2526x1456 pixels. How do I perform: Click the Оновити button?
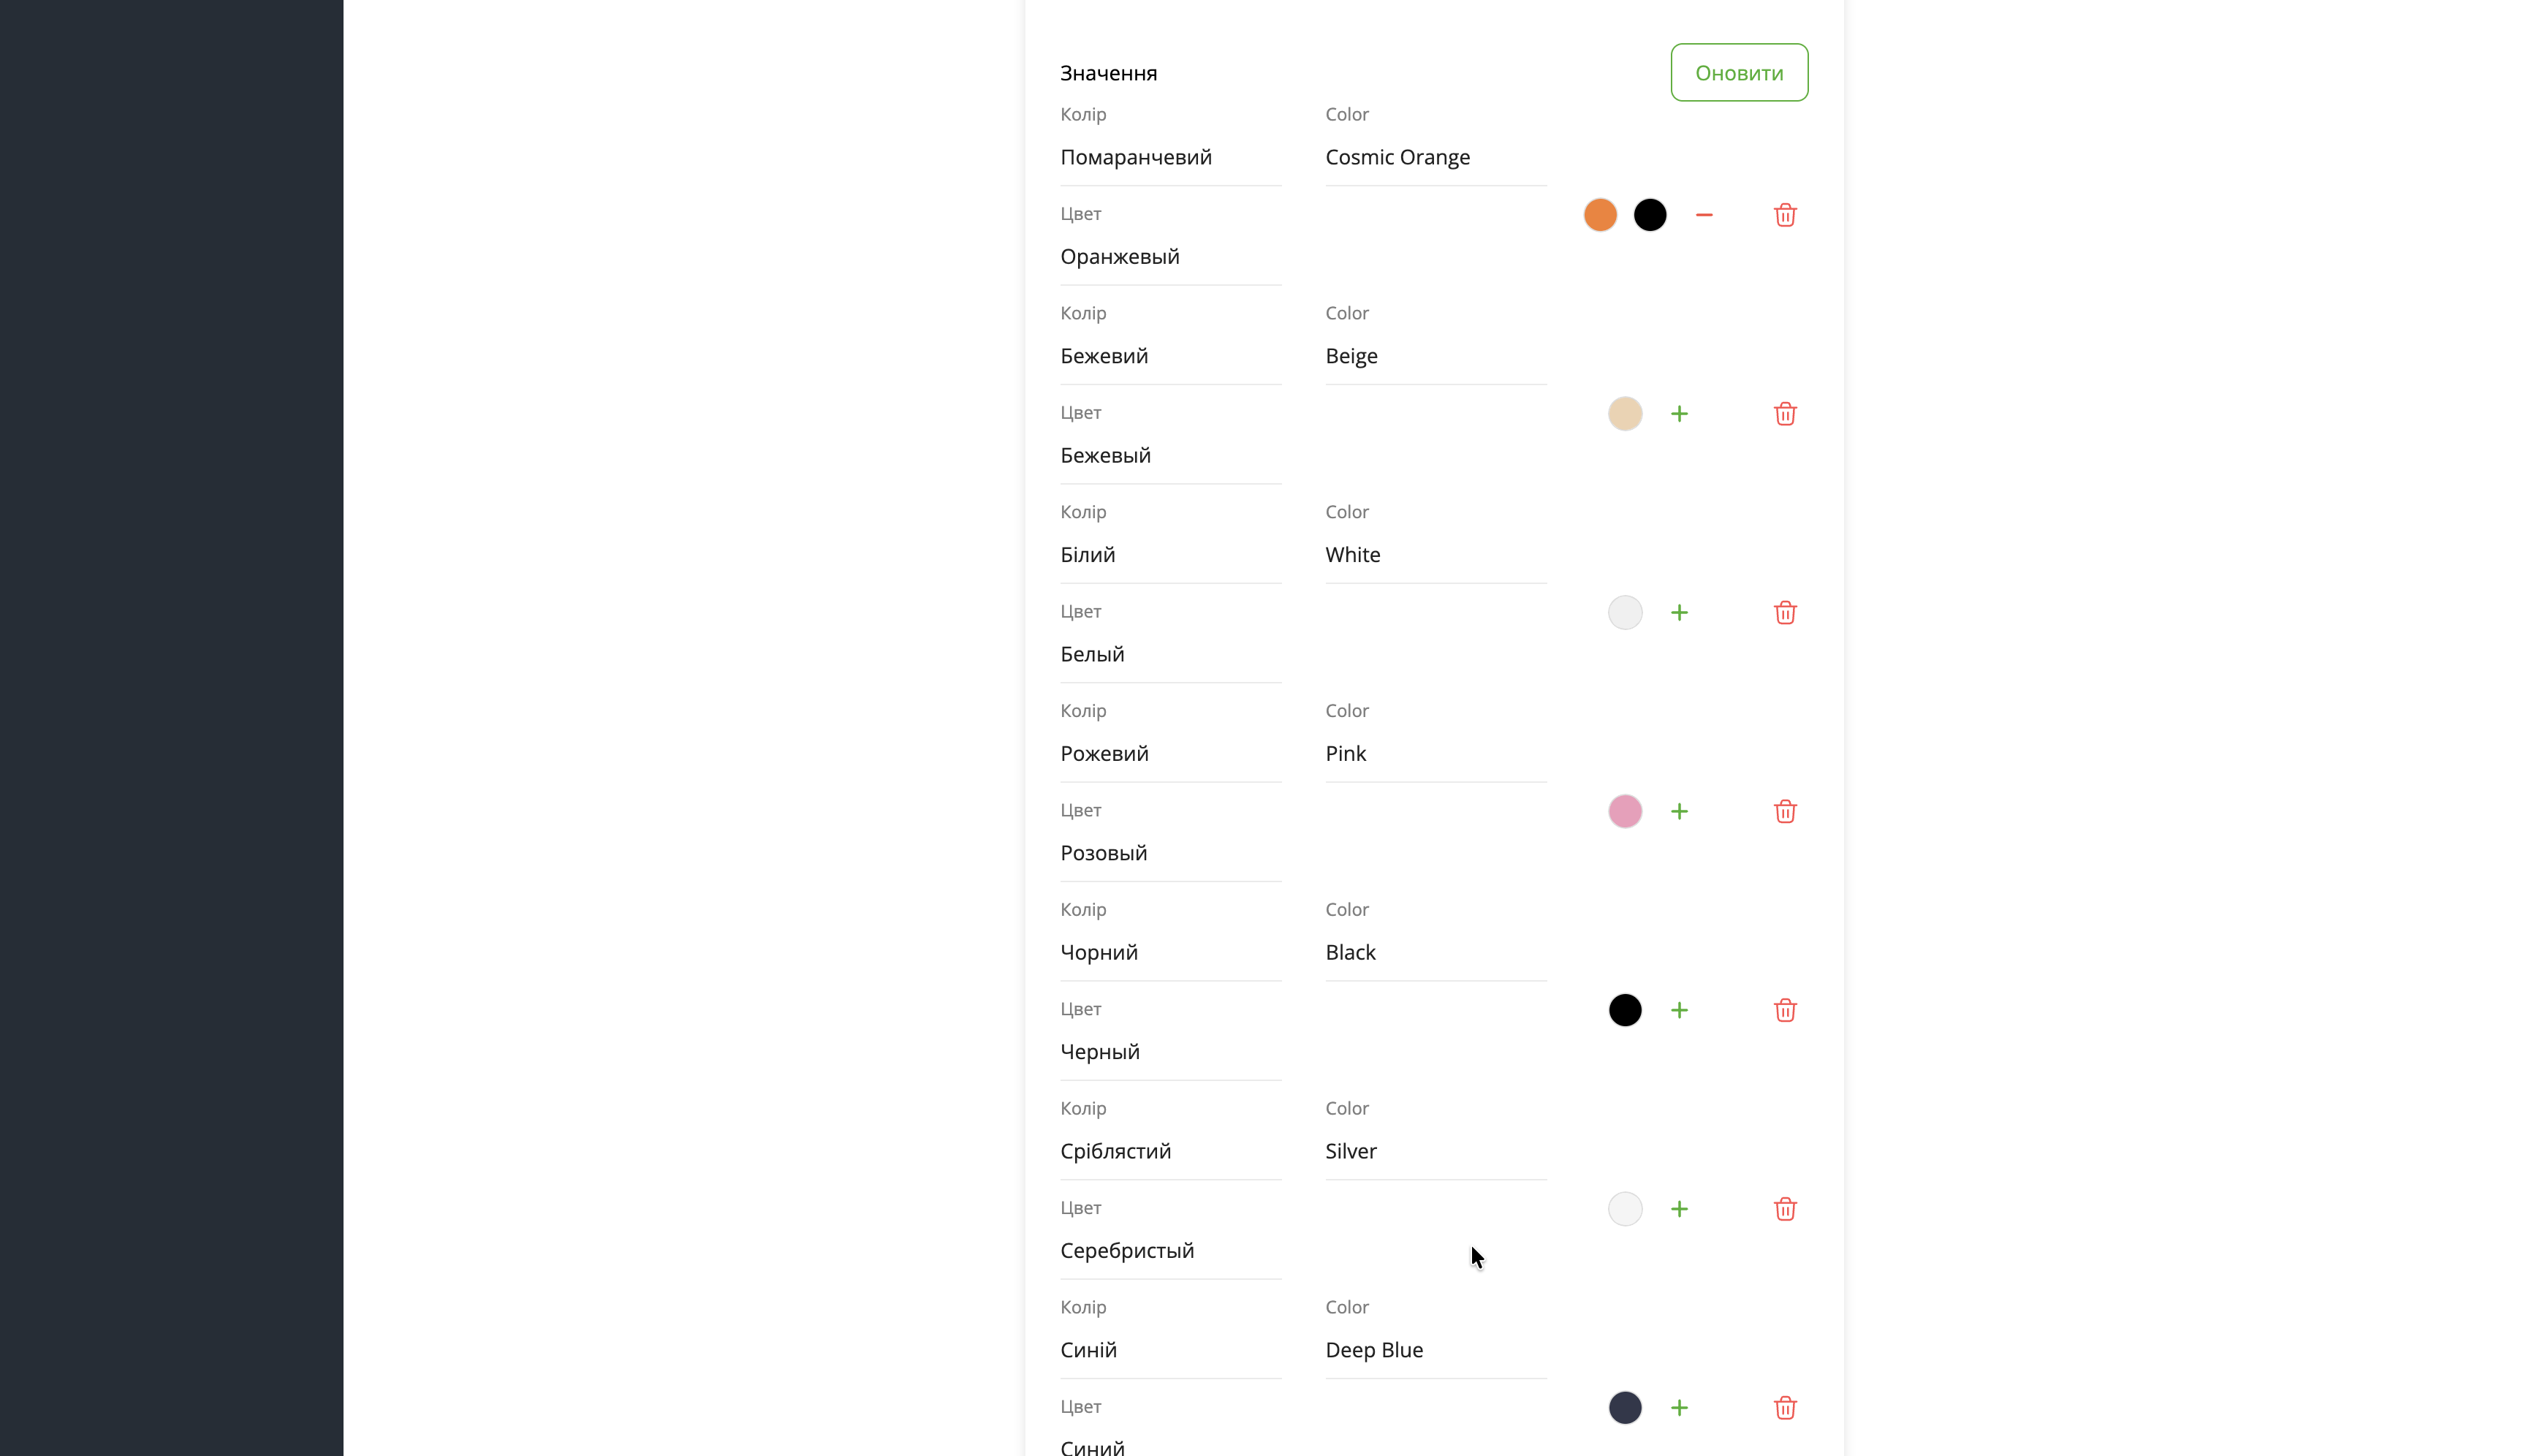tap(1738, 73)
